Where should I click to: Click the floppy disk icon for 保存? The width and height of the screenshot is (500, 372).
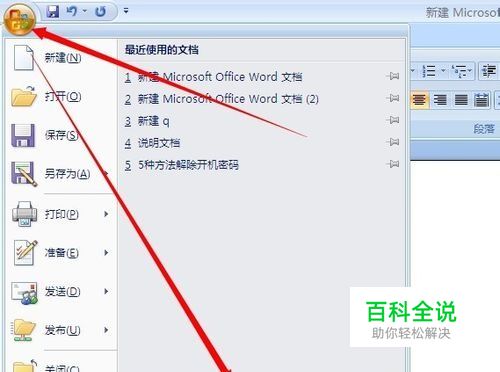pos(23,135)
